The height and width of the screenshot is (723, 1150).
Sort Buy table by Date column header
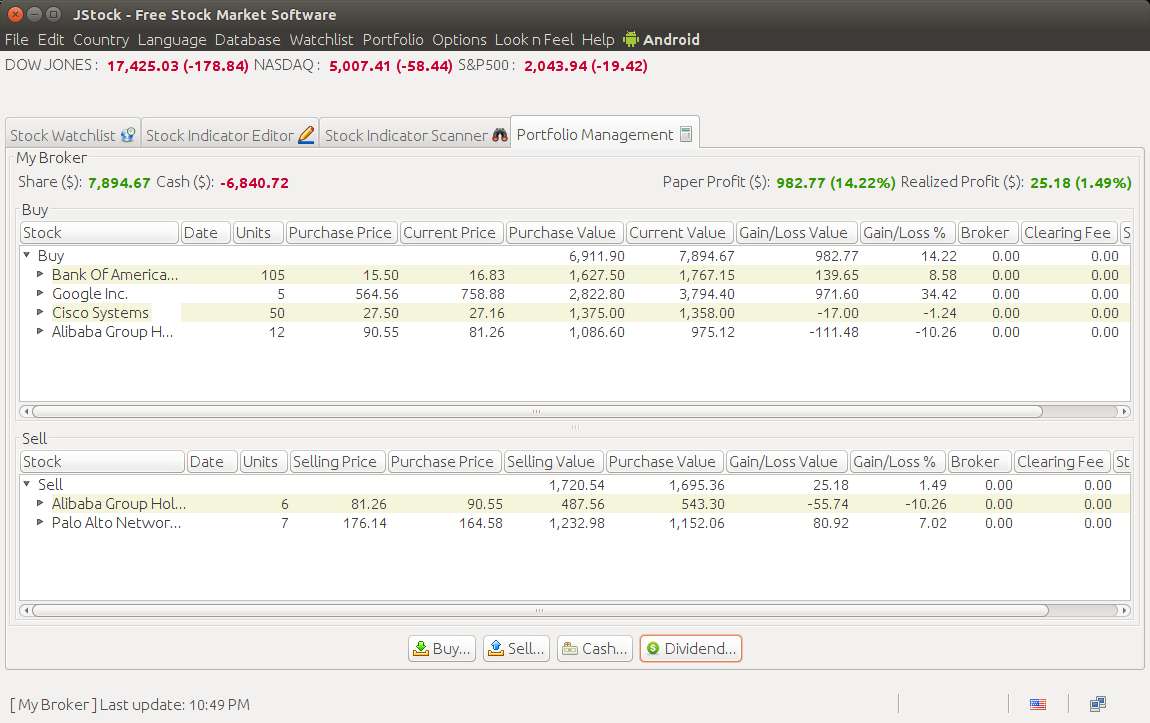pos(205,232)
